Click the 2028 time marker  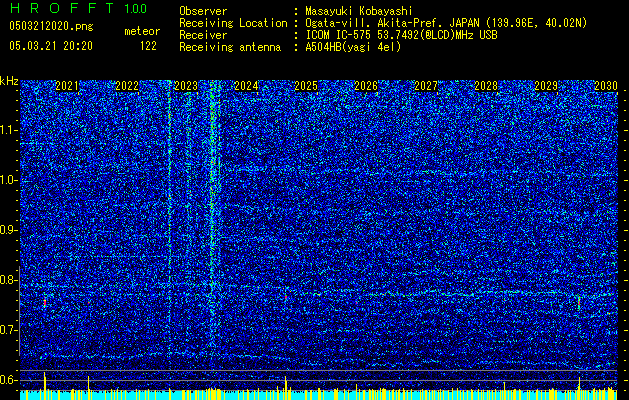486,86
